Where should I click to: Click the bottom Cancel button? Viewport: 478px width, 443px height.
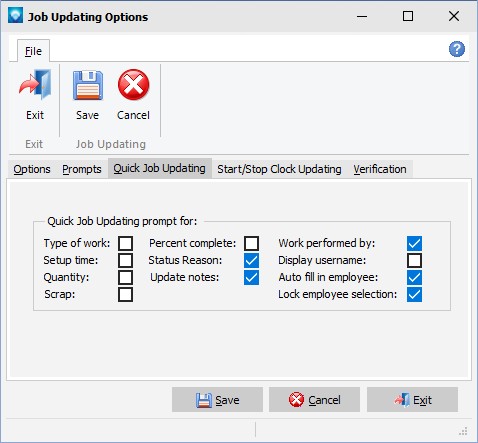[x=314, y=400]
